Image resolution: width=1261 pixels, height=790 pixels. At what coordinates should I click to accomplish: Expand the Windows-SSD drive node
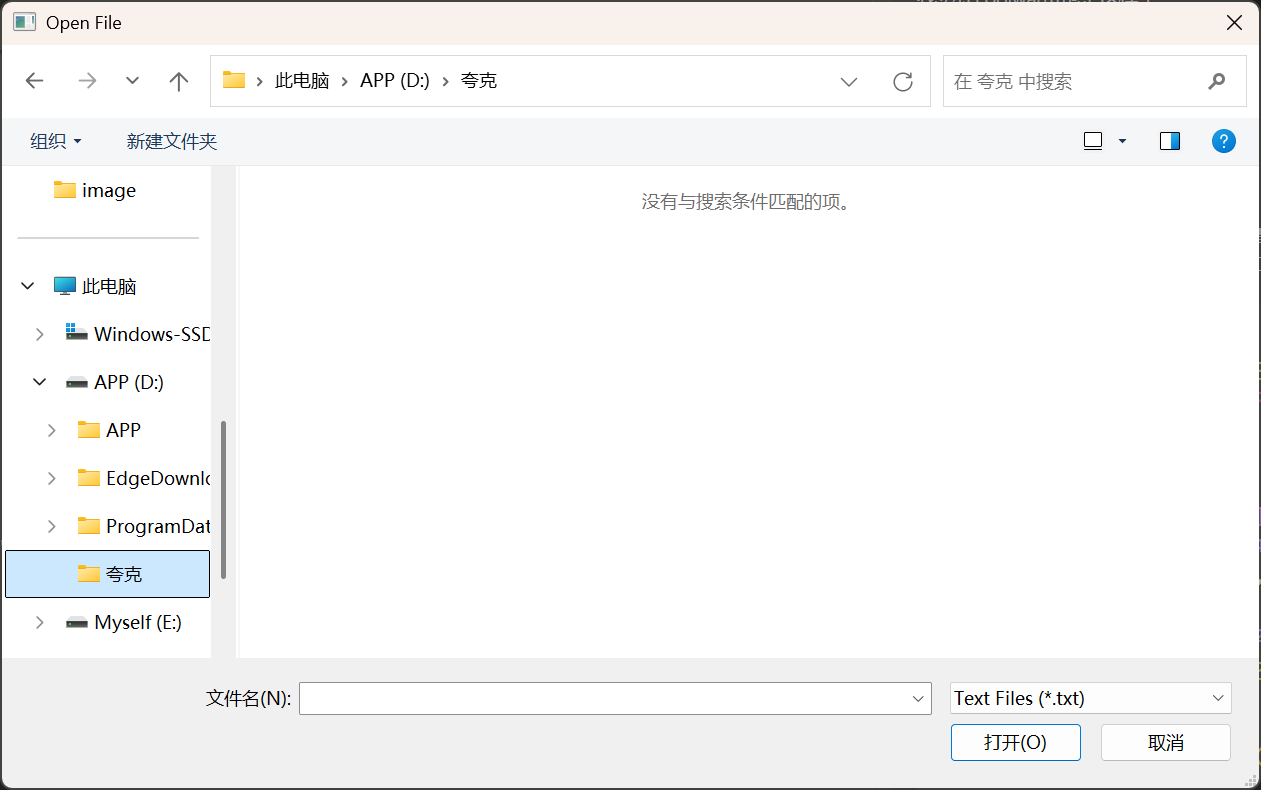point(40,334)
